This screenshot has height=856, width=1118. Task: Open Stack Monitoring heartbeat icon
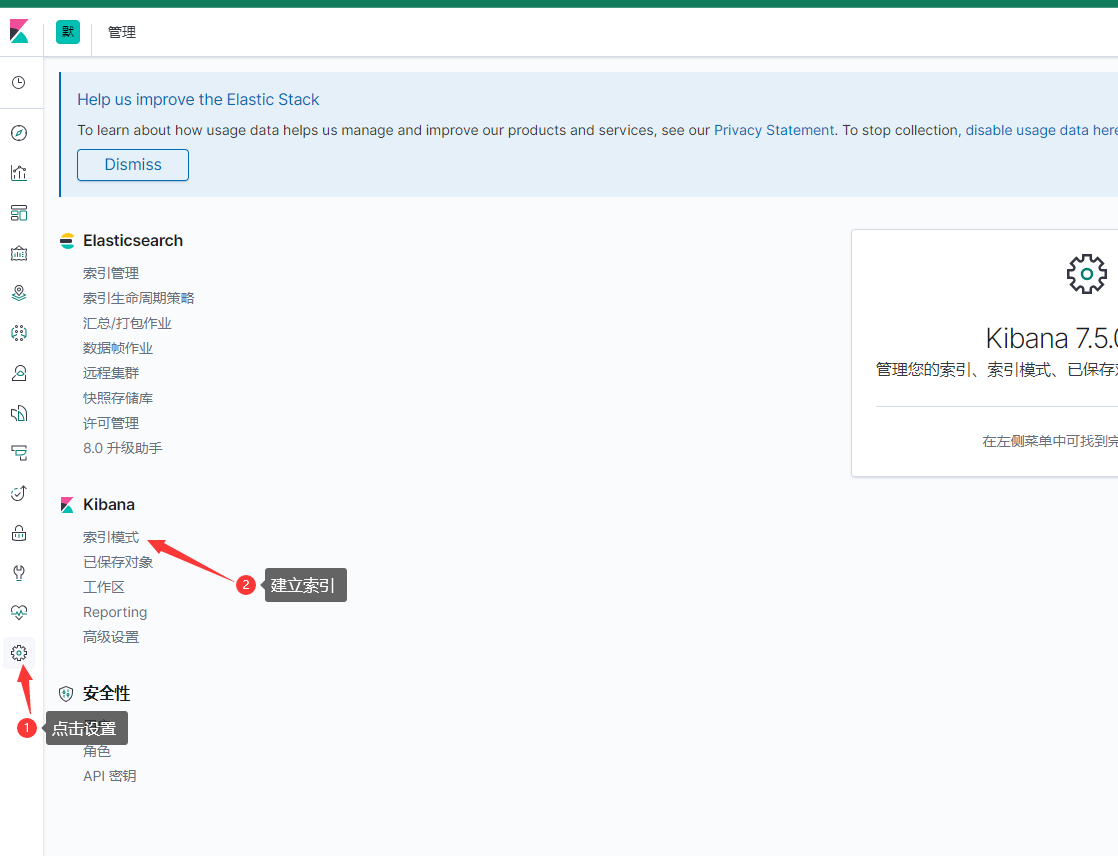point(19,613)
